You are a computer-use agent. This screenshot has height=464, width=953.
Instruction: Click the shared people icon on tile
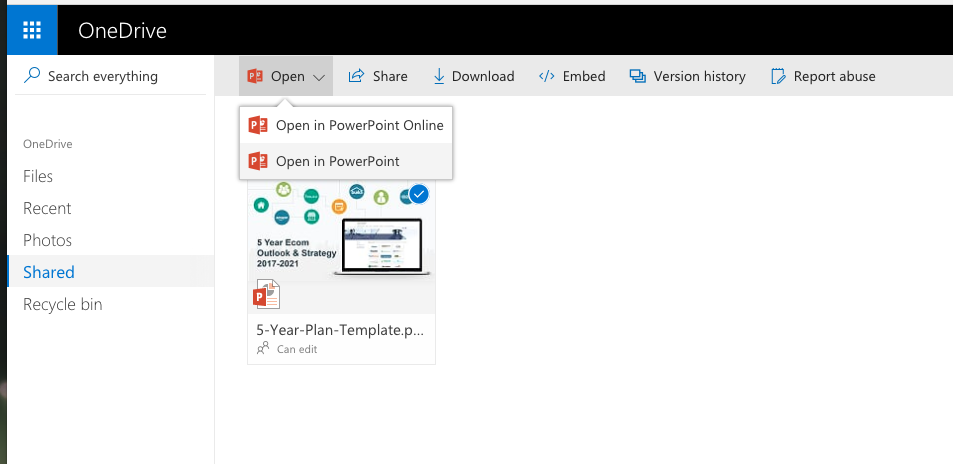click(x=263, y=348)
